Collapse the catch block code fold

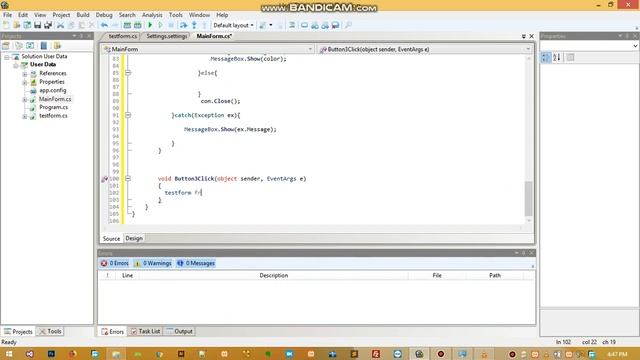(128, 115)
